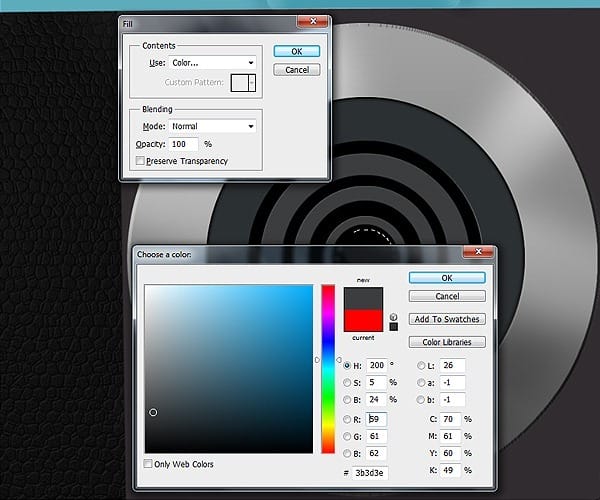Click the L value field showing 26
The image size is (600, 500).
[452, 365]
